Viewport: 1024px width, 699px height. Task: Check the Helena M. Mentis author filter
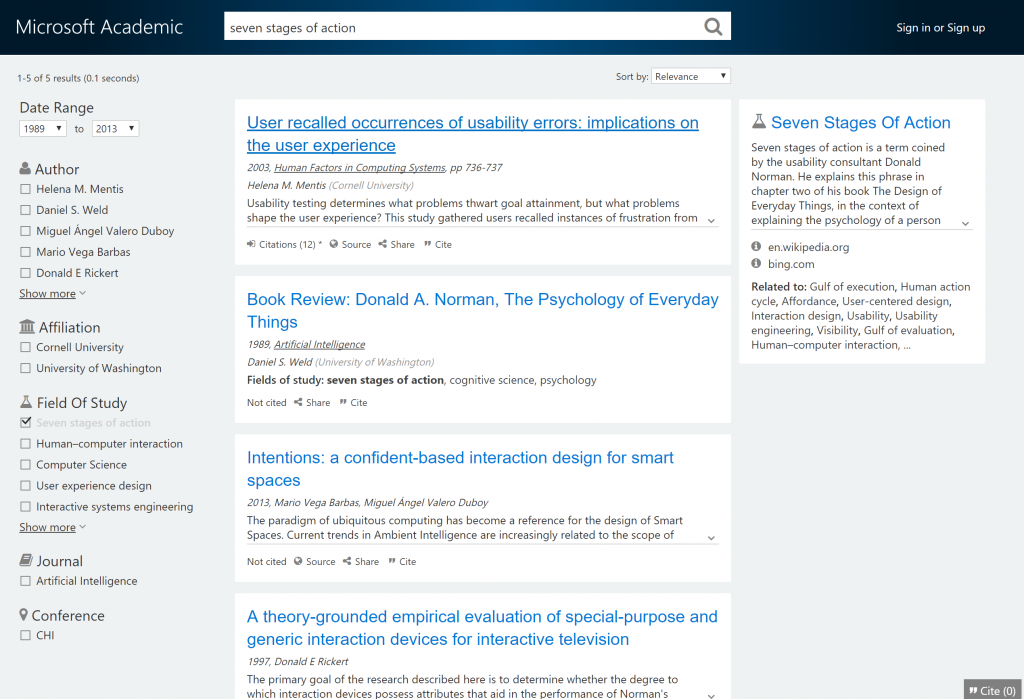click(x=25, y=189)
